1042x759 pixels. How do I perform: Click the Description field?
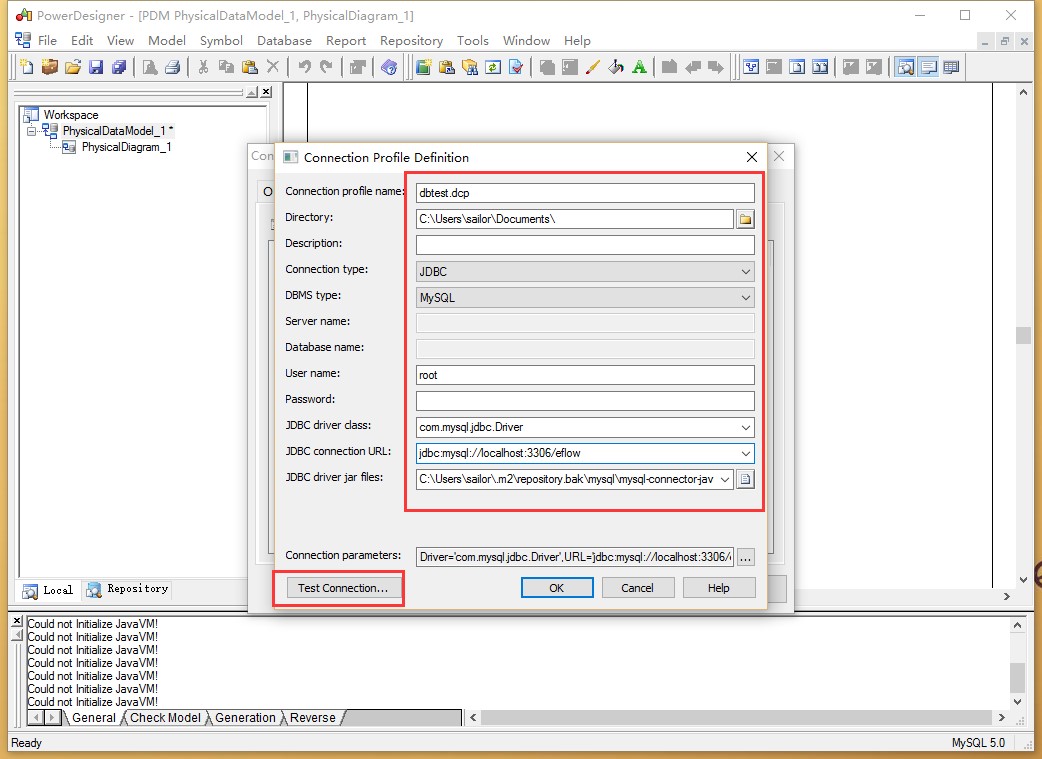tap(585, 245)
